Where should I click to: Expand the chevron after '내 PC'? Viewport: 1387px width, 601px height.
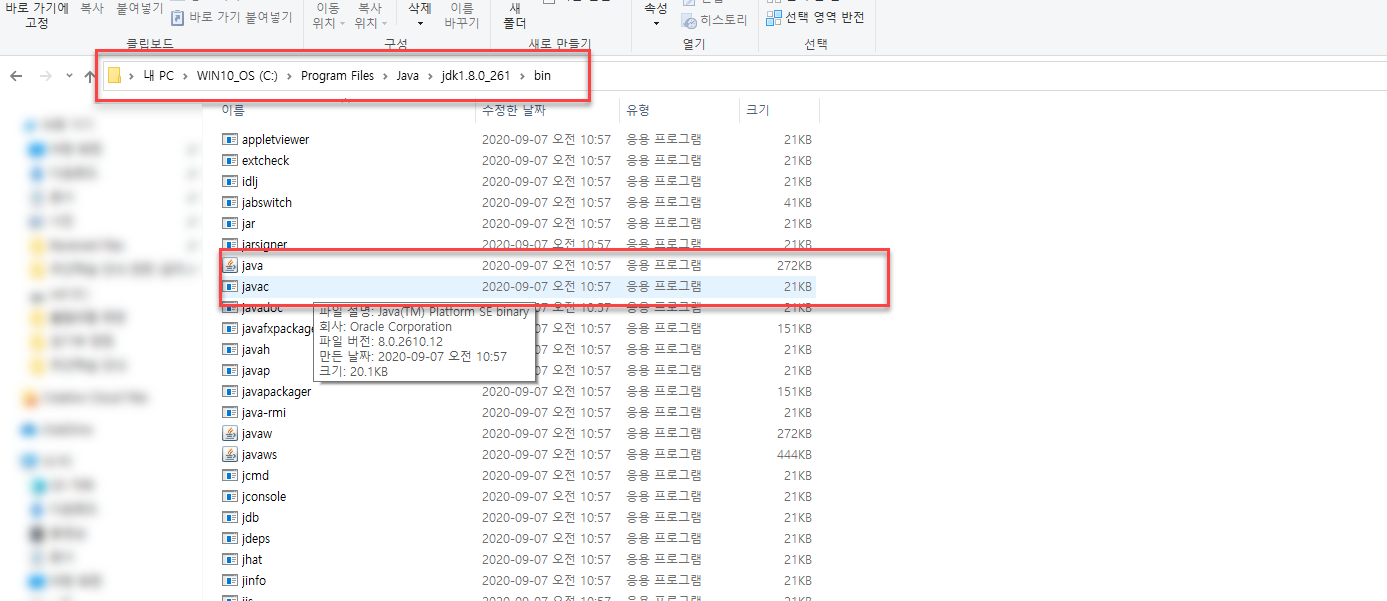click(186, 76)
